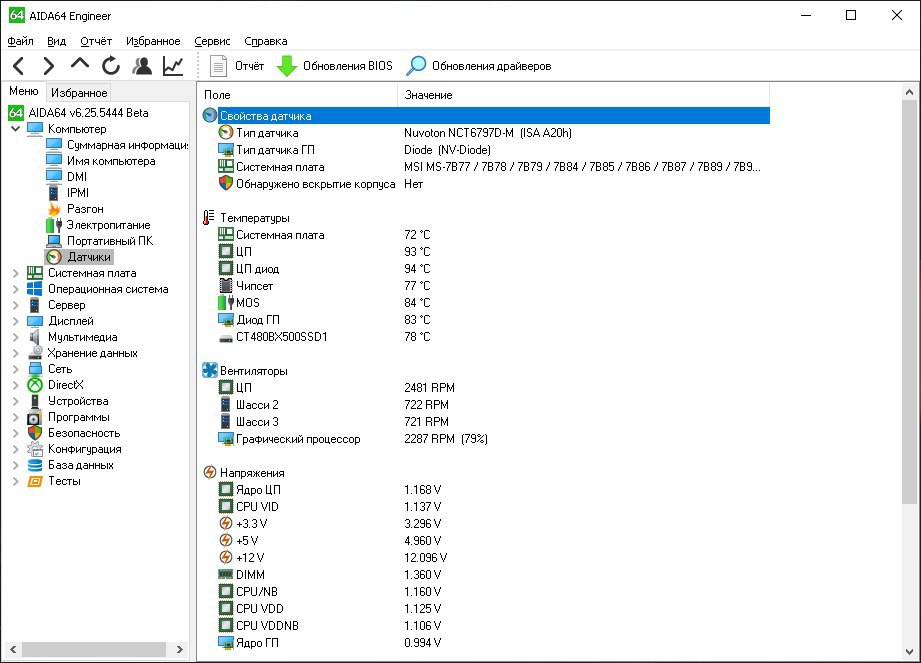Click the Напряжения lightning icon
Image resolution: width=921 pixels, height=663 pixels.
[x=210, y=472]
